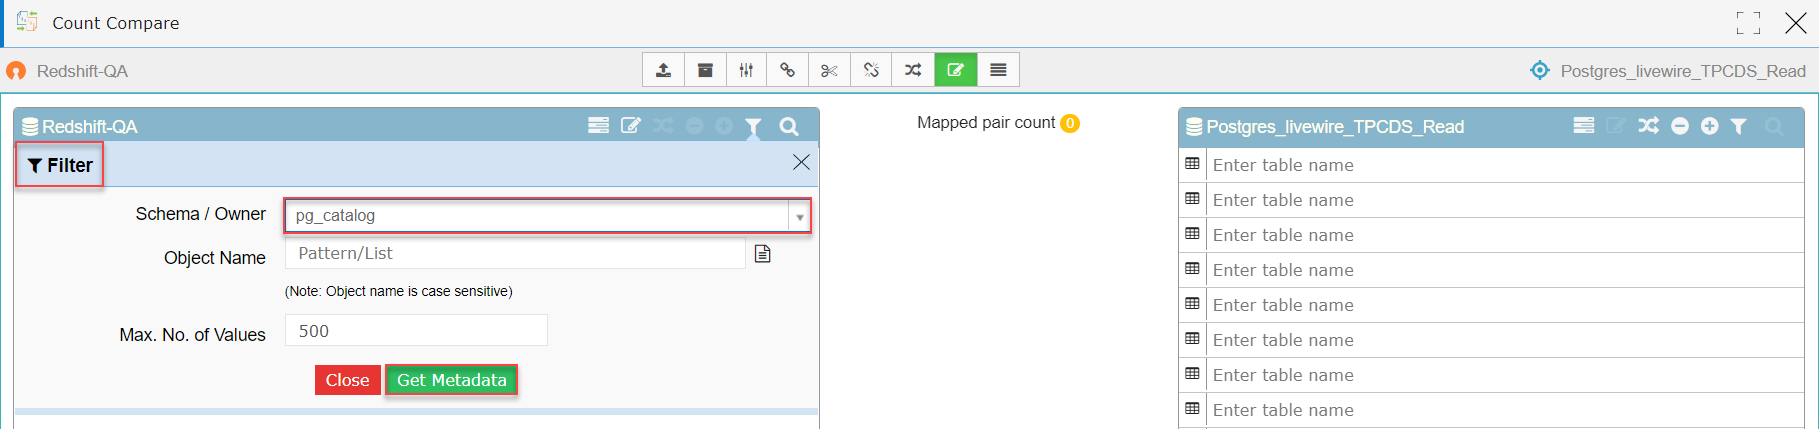Screen dimensions: 1819x429
Task: Click the Redshift-QA panel title text
Action: pos(90,127)
